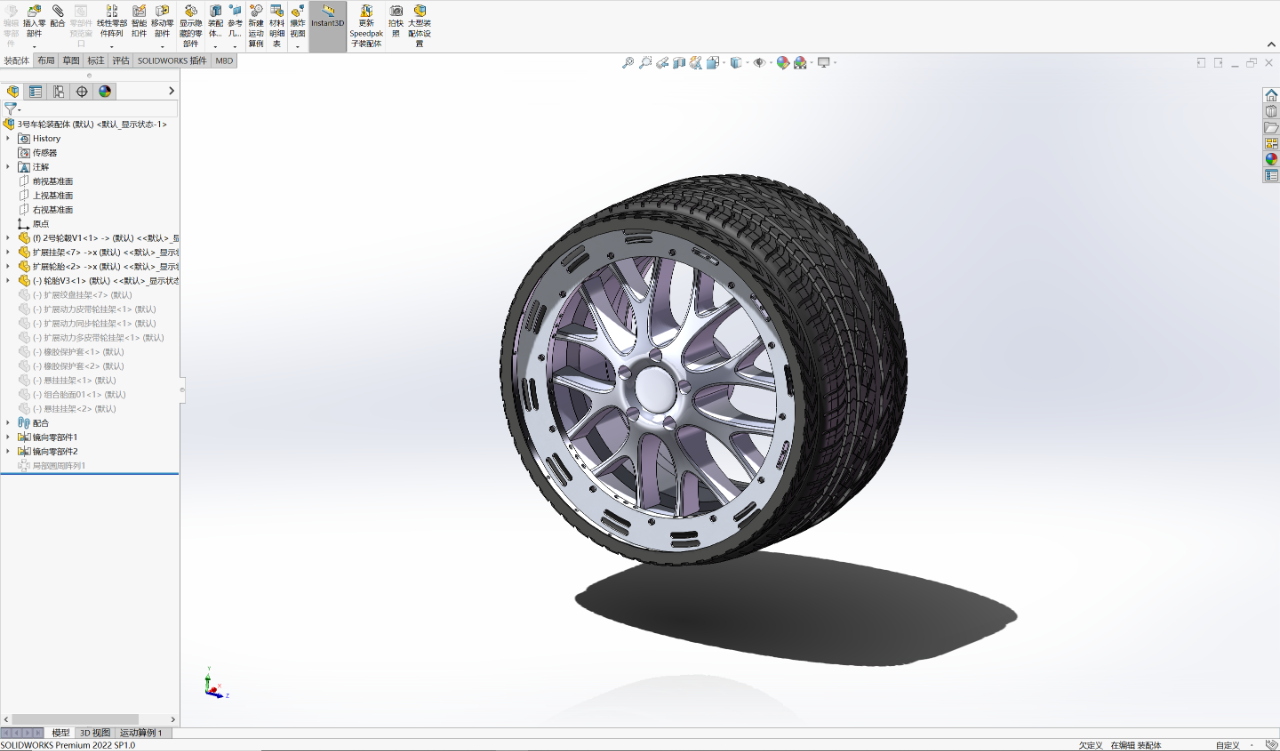Select 传感器 (Sensors) in the tree
Screen dimensions: 1280x751
click(x=45, y=153)
